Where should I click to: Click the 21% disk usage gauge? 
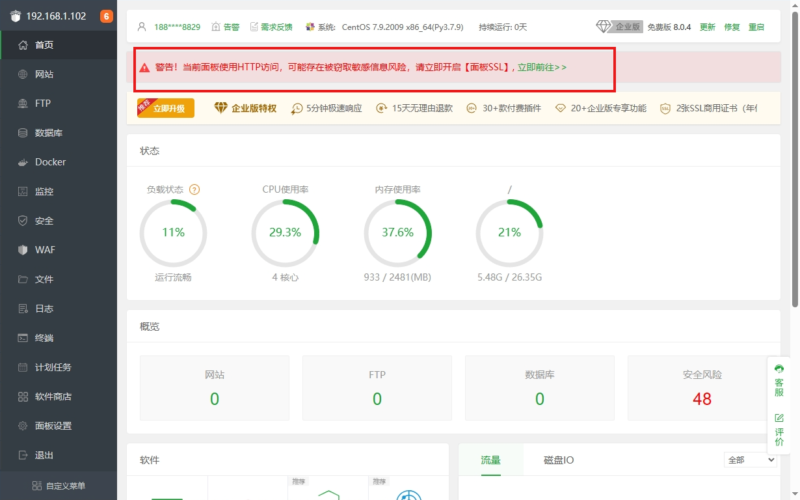coord(509,233)
